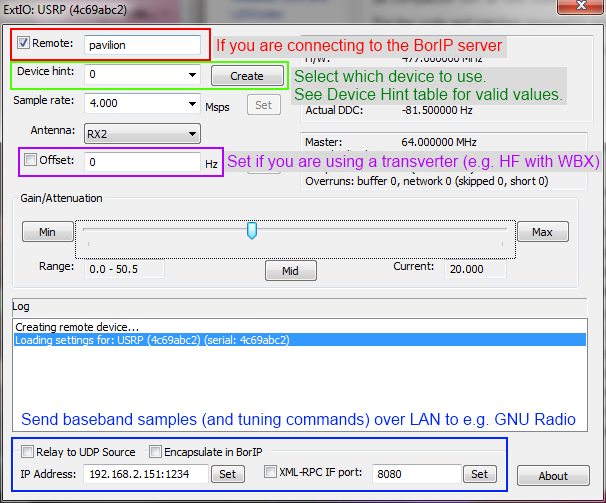Click the gain slider thumb
Image resolution: width=606 pixels, height=503 pixels.
pos(252,231)
